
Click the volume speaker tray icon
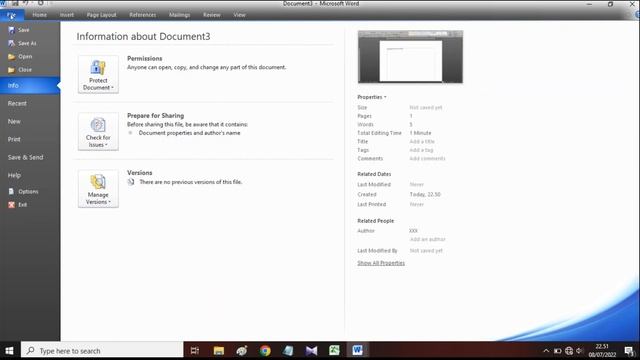(x=579, y=351)
